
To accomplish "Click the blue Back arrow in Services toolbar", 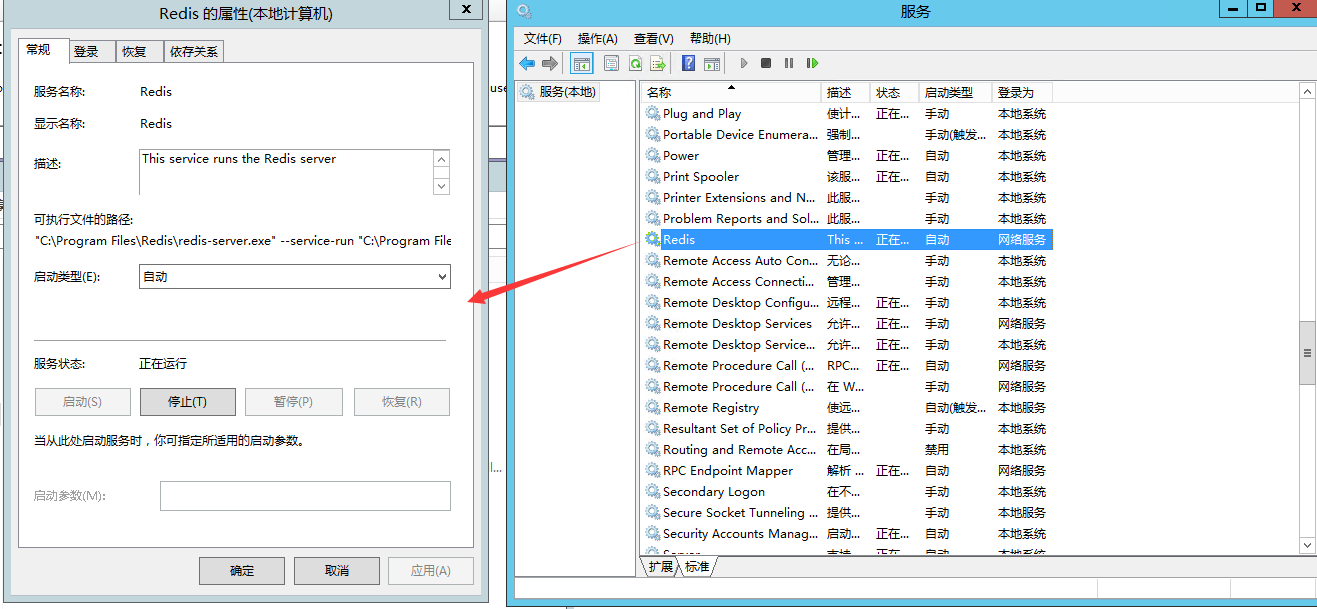I will 527,63.
